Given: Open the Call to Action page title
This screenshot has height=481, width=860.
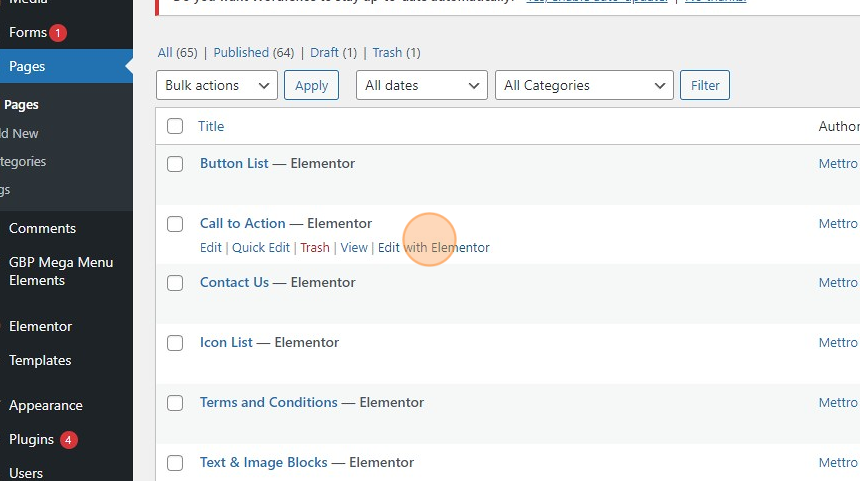Looking at the screenshot, I should 242,223.
